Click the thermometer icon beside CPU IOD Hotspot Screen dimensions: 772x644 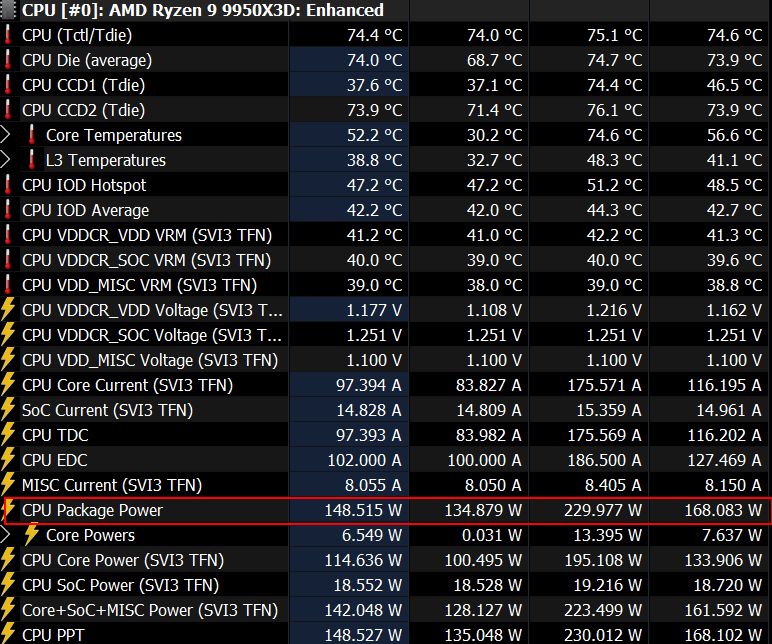(x=8, y=185)
